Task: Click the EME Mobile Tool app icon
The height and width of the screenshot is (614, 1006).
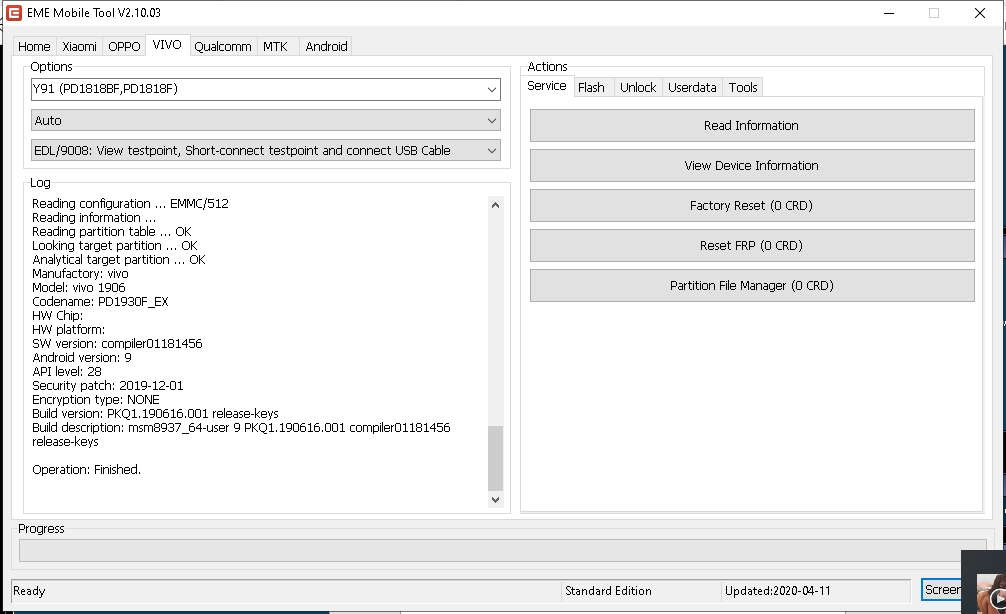Action: (x=13, y=13)
